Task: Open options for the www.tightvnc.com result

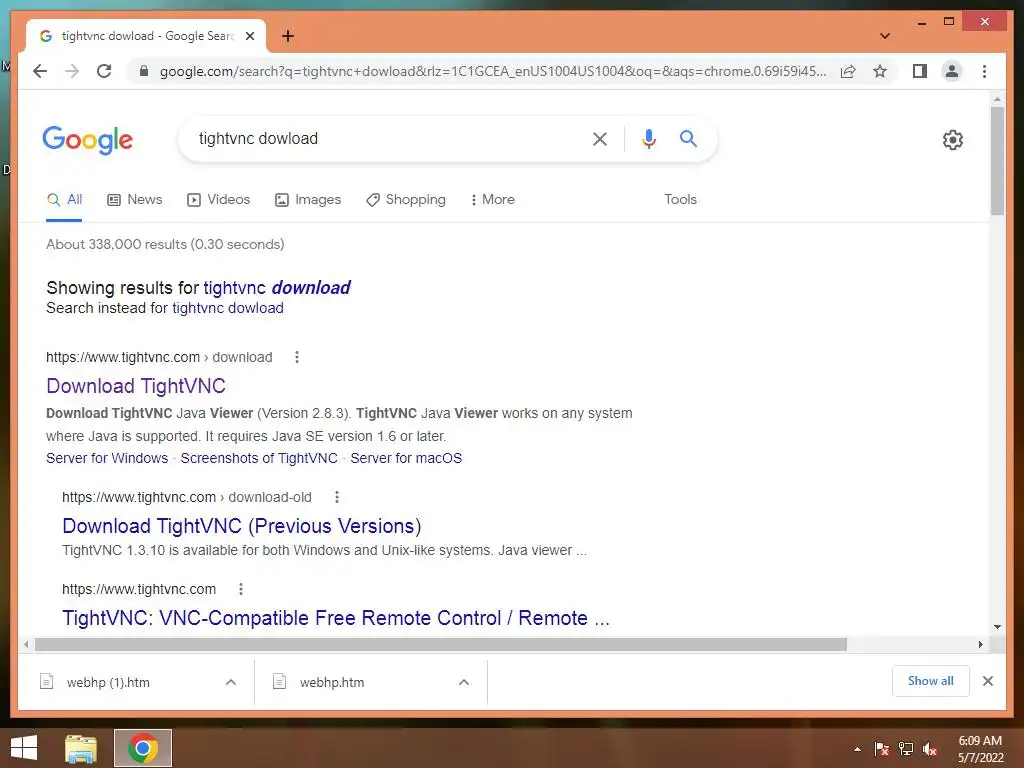Action: pos(241,589)
